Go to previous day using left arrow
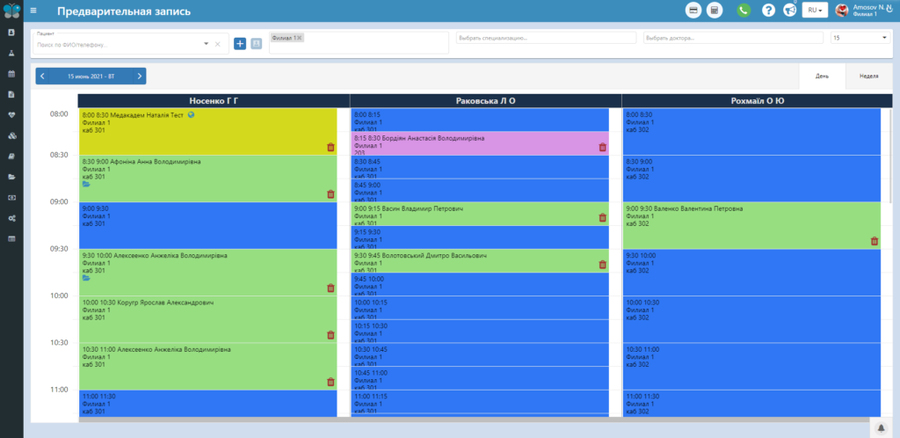The height and width of the screenshot is (438, 900). pos(42,75)
